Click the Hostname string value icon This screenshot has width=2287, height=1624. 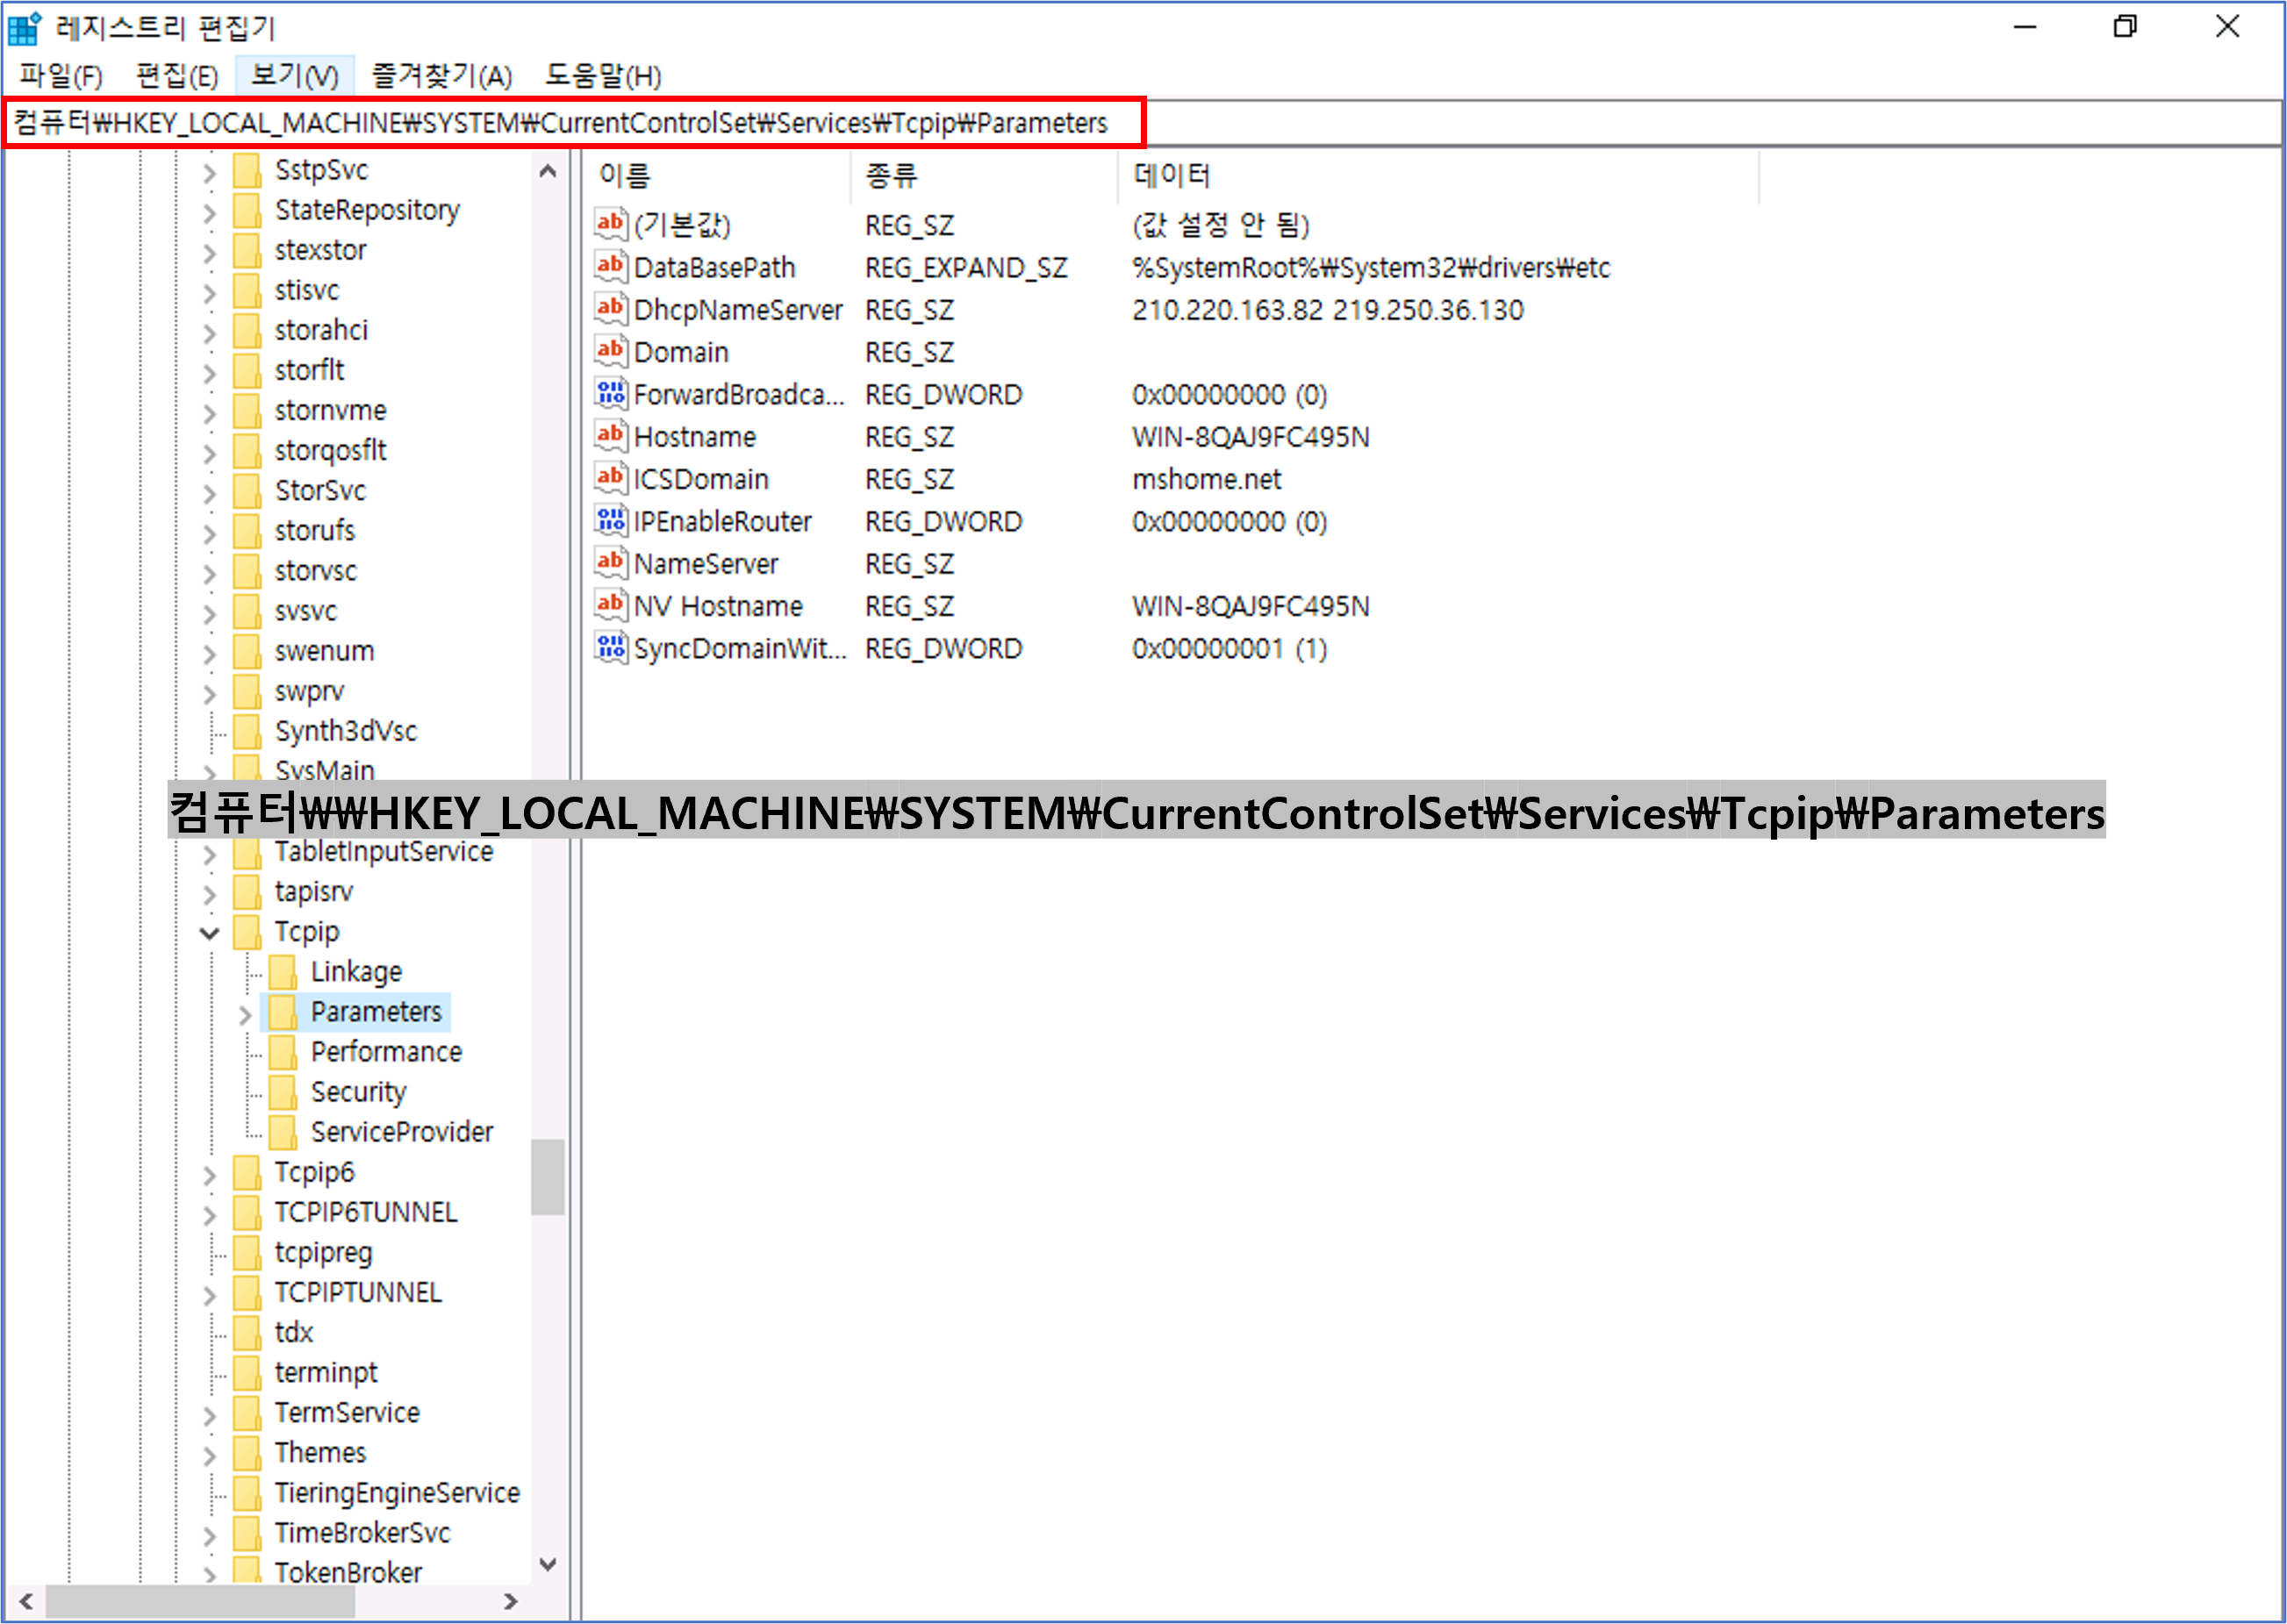pos(610,436)
